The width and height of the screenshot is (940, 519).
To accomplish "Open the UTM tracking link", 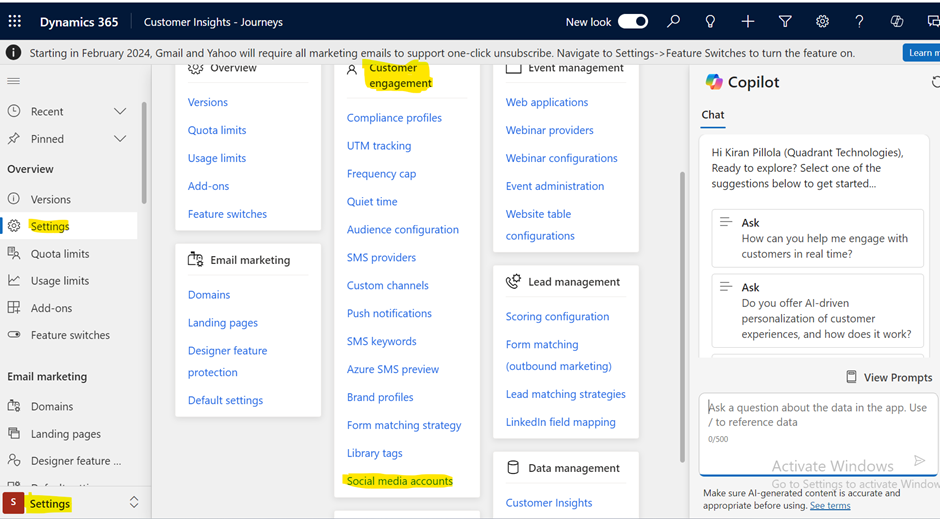I will click(x=379, y=146).
